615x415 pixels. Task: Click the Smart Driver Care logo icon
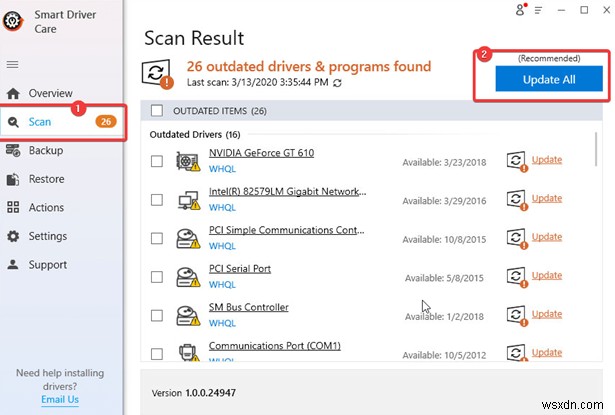pyautogui.click(x=13, y=21)
